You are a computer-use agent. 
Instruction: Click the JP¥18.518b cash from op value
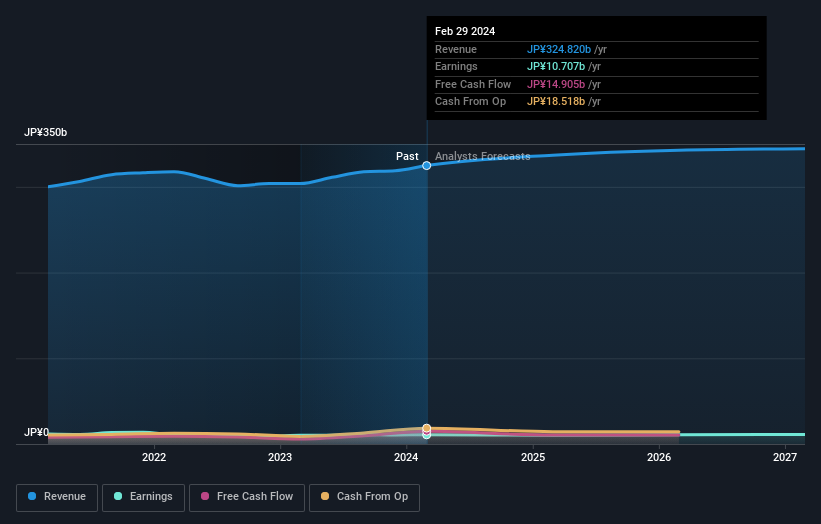point(556,102)
